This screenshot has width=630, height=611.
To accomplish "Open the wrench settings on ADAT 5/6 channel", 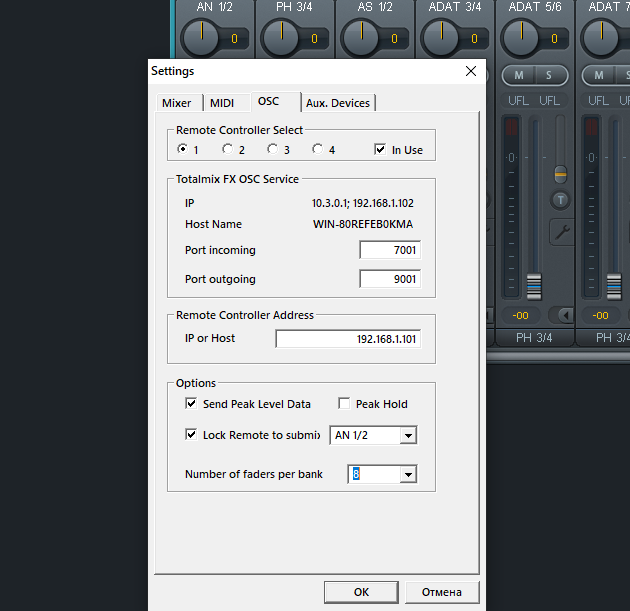I will click(562, 232).
